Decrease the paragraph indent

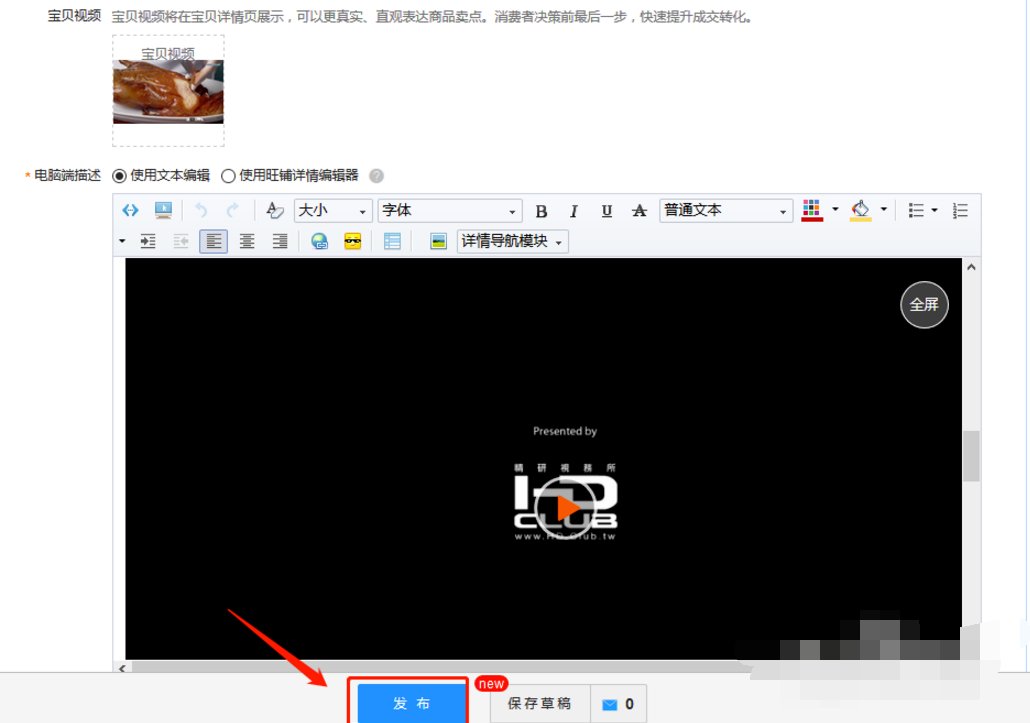point(181,241)
